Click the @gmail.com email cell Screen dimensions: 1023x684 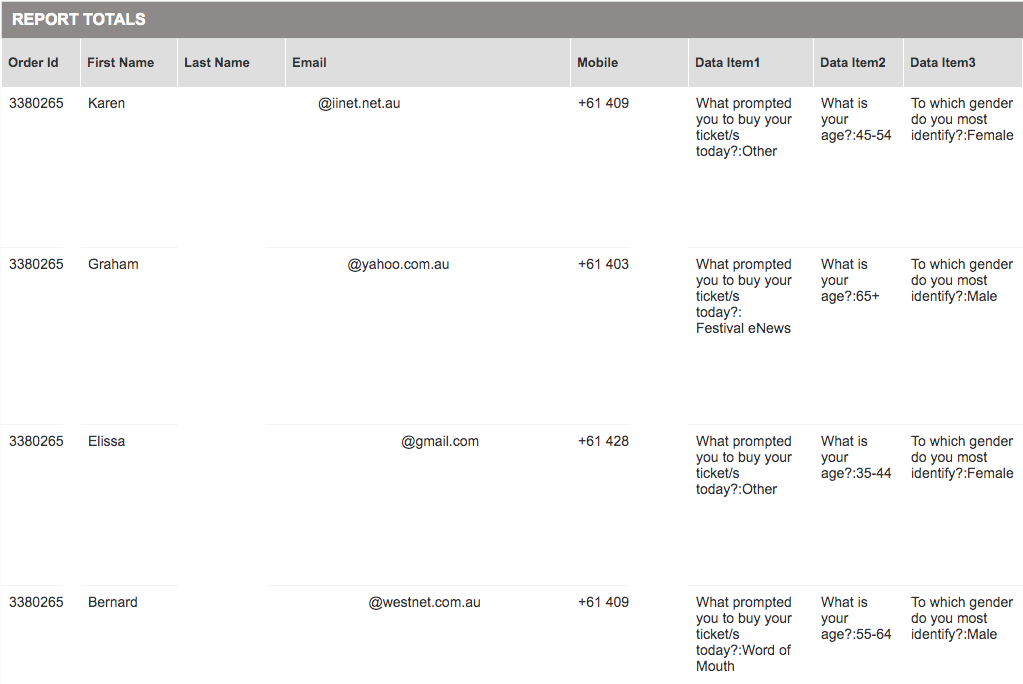[440, 441]
